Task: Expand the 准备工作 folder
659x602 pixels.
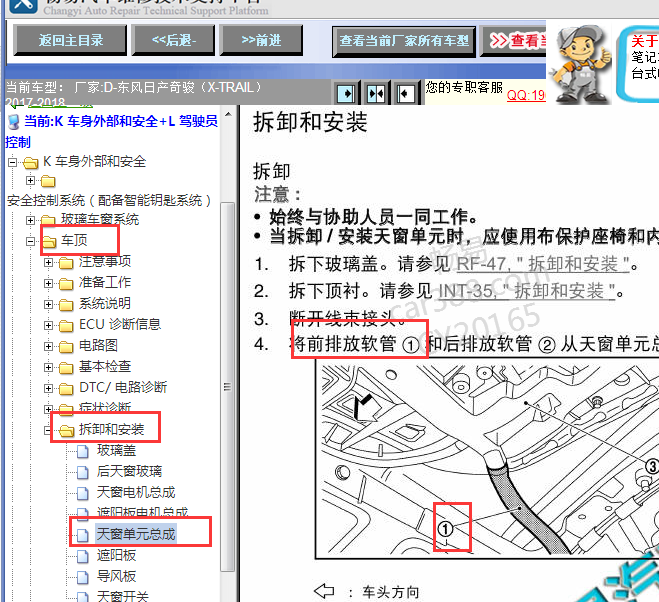Action: coord(48,283)
